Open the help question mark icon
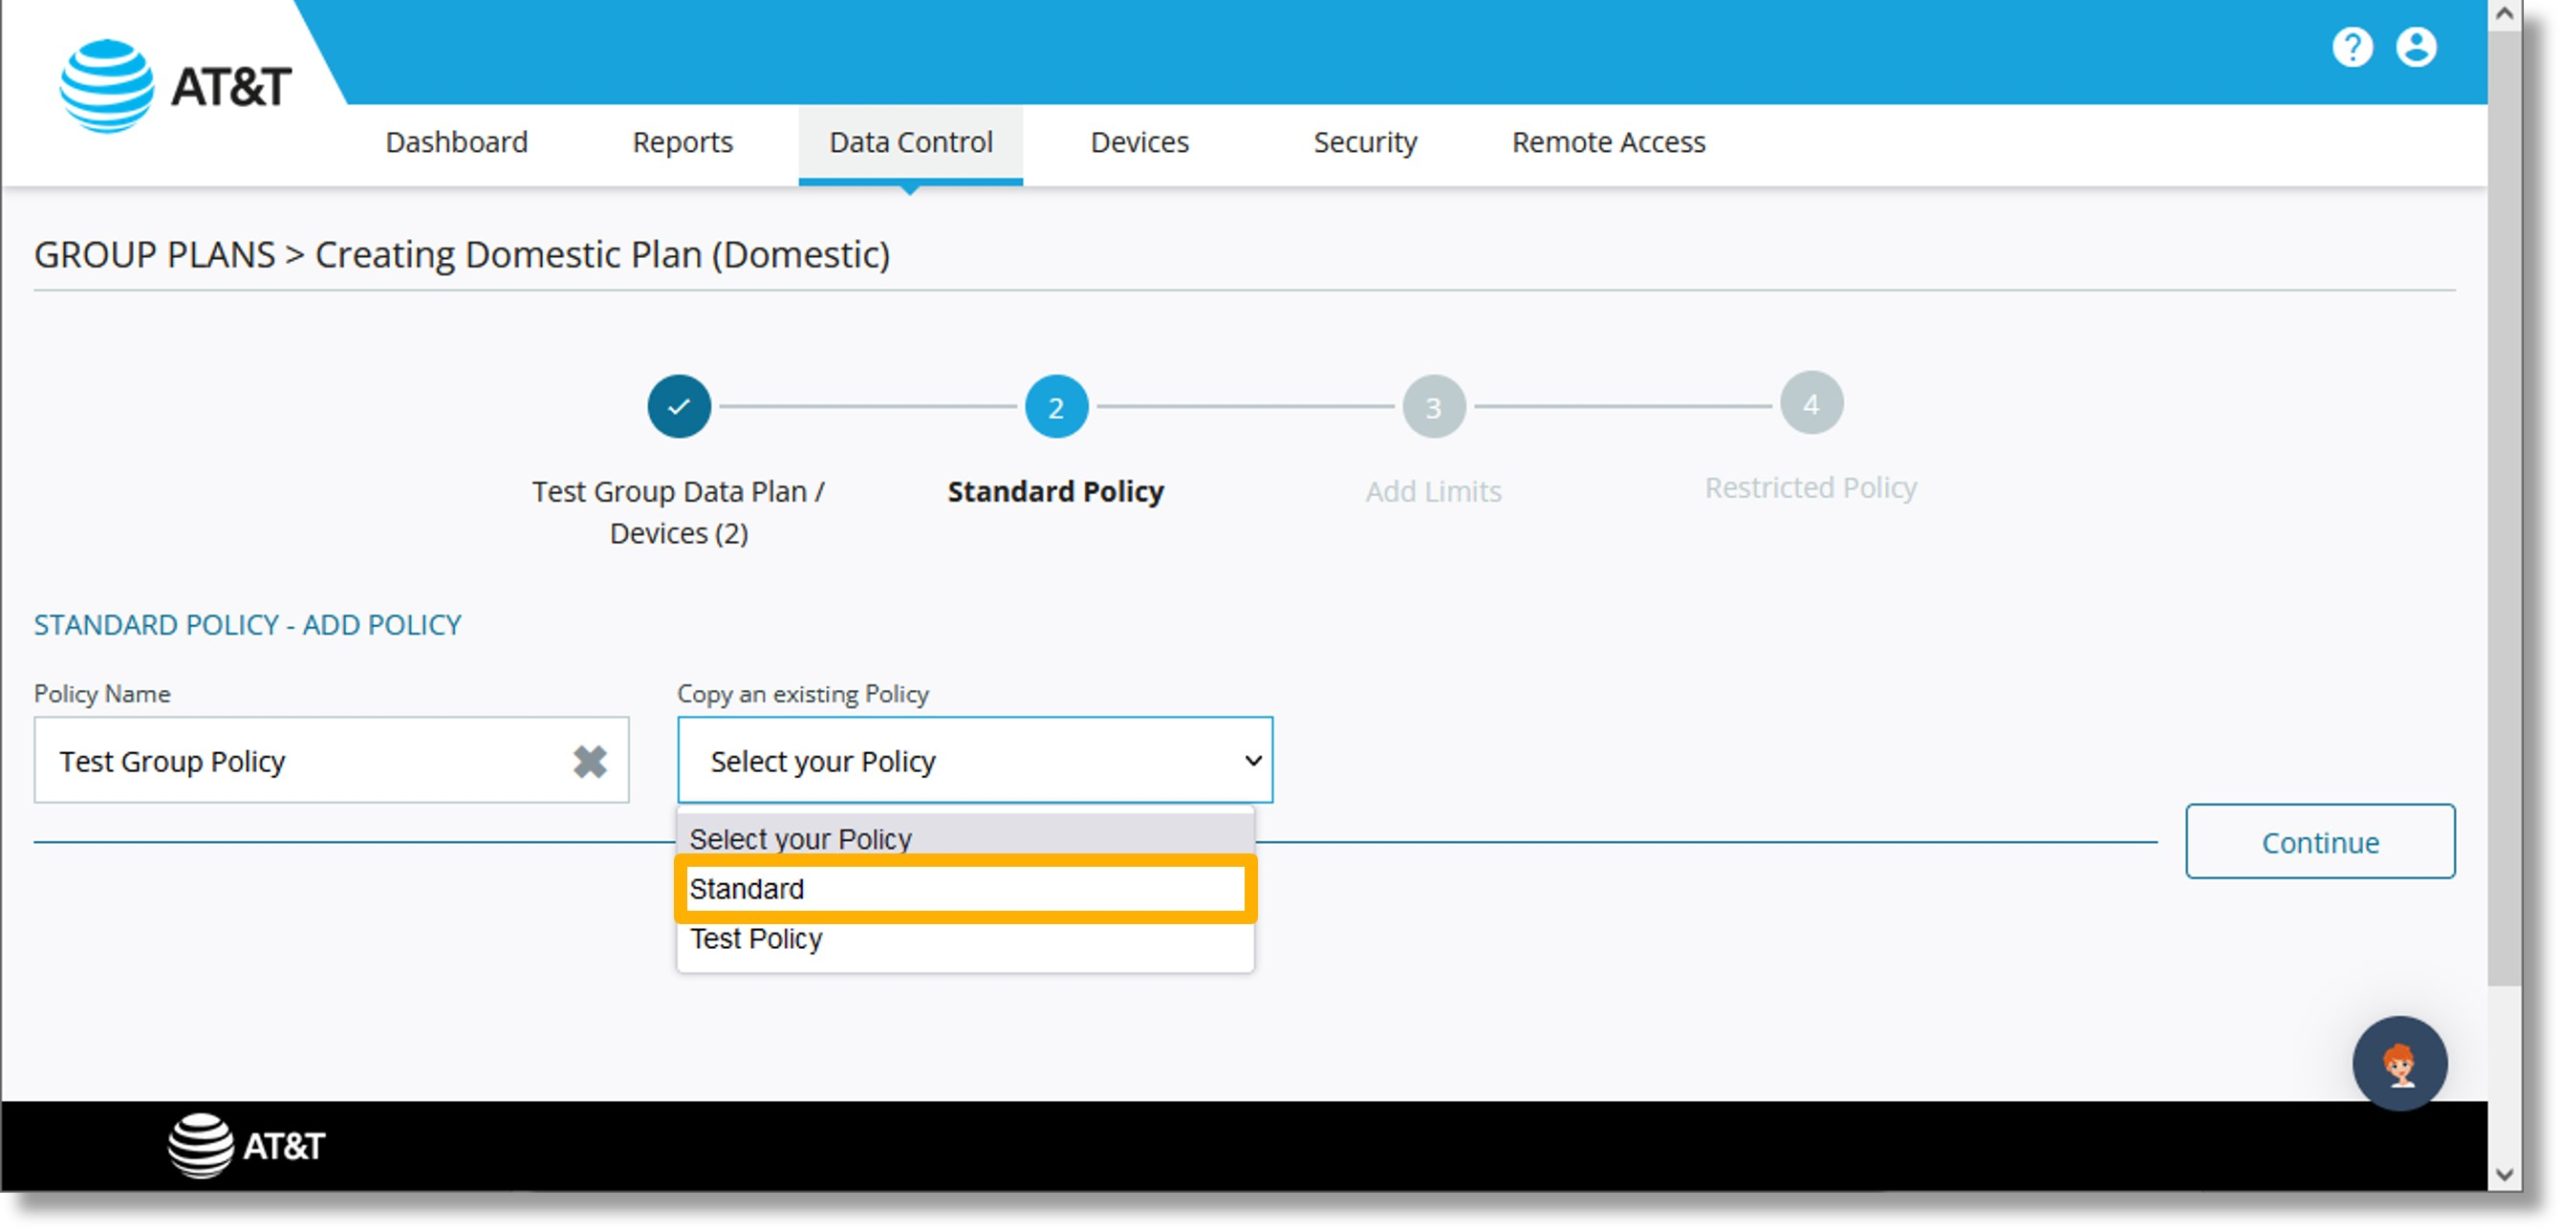 pos(2351,47)
